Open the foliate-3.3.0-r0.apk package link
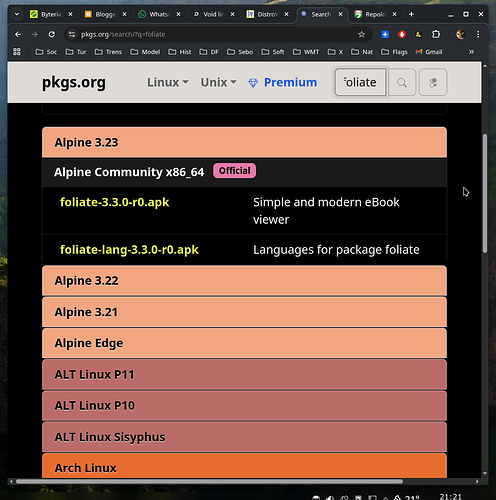This screenshot has height=500, width=496. coord(115,202)
